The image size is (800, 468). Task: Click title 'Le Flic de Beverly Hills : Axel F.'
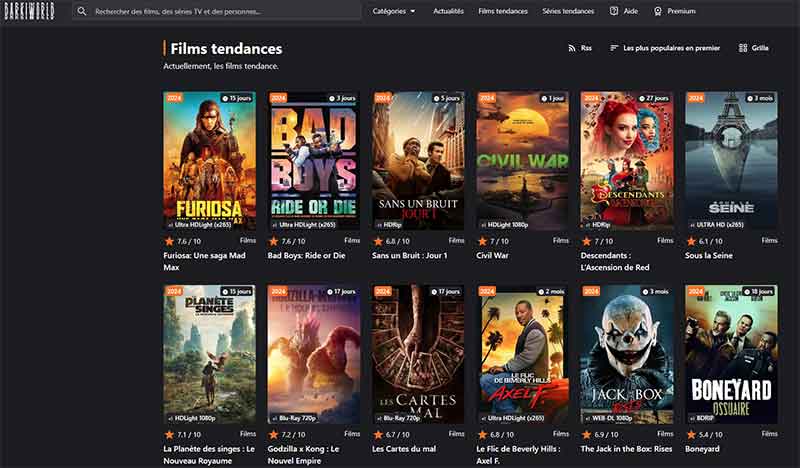[x=518, y=455]
